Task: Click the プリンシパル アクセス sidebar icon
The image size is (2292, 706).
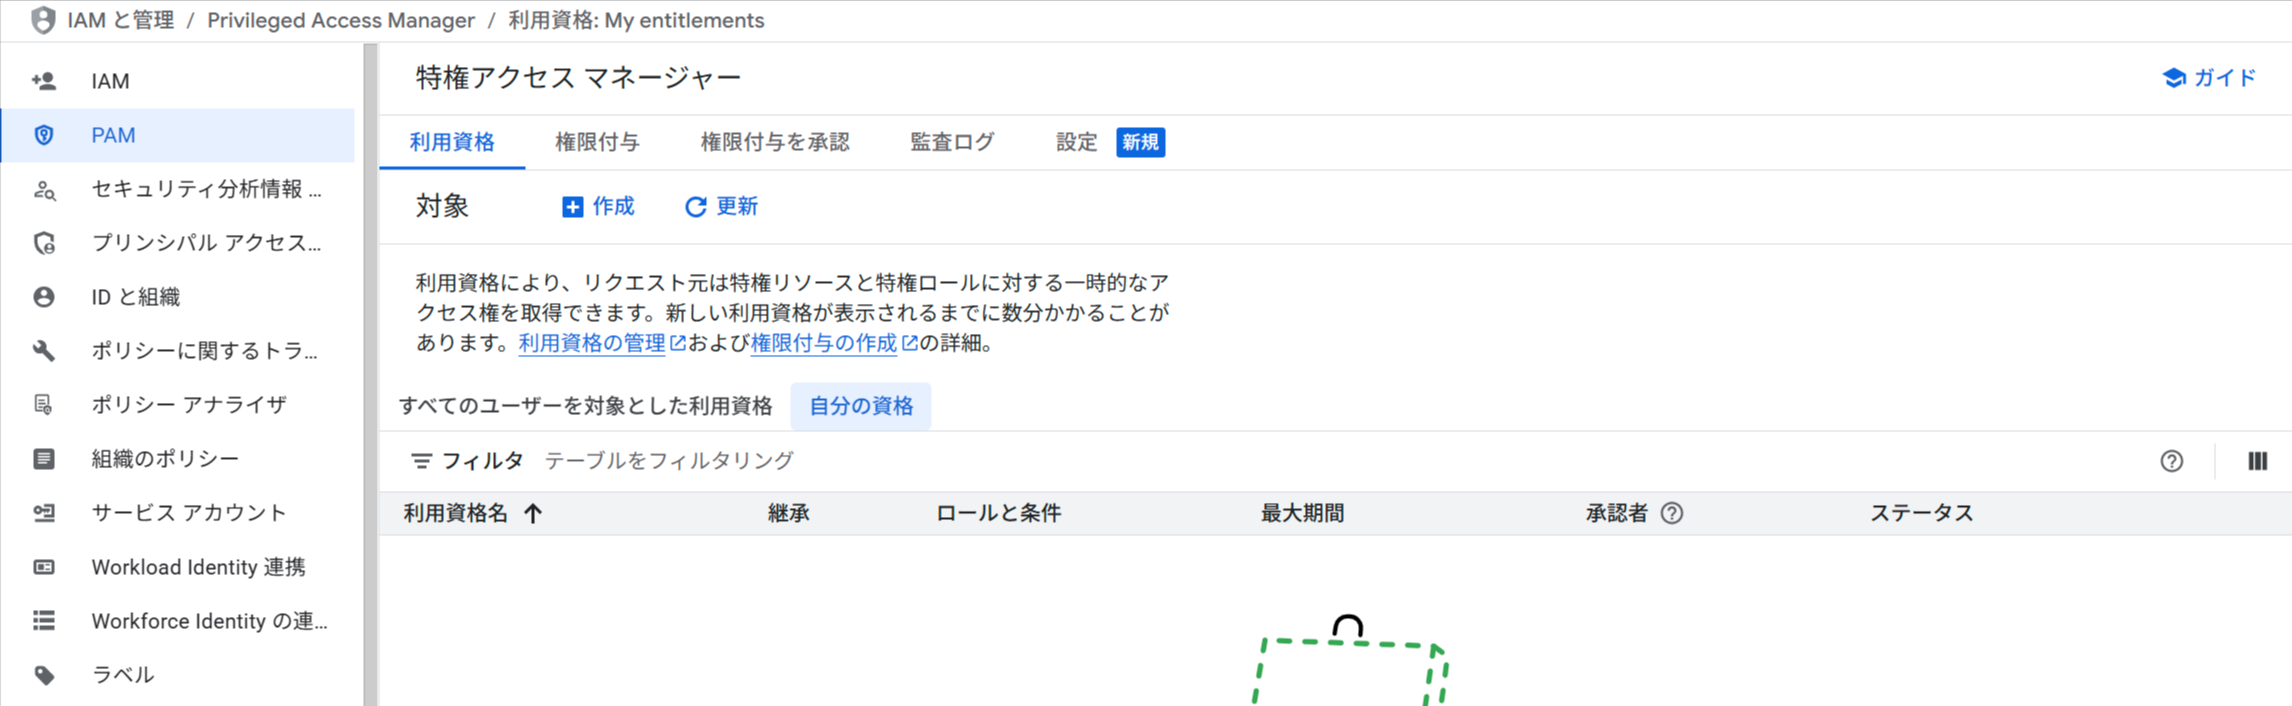Action: coord(44,243)
